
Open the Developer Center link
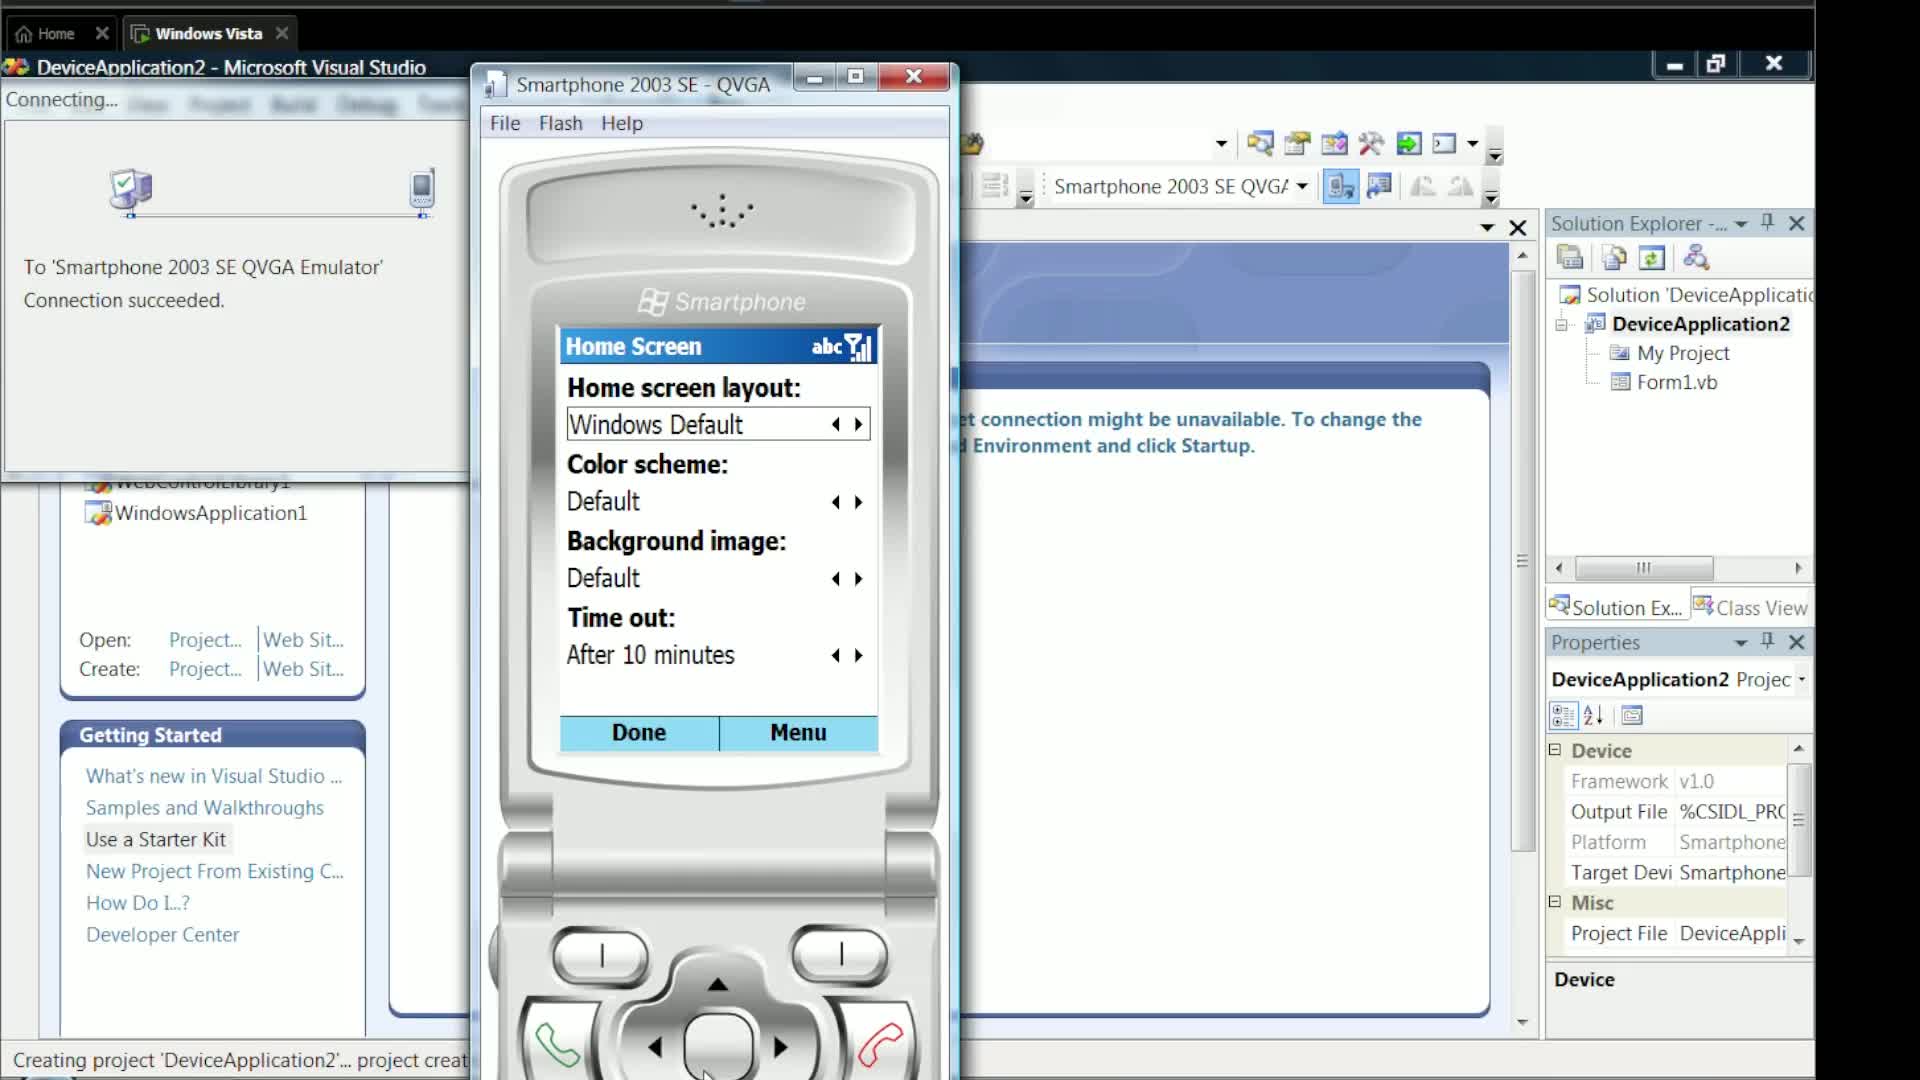click(162, 935)
